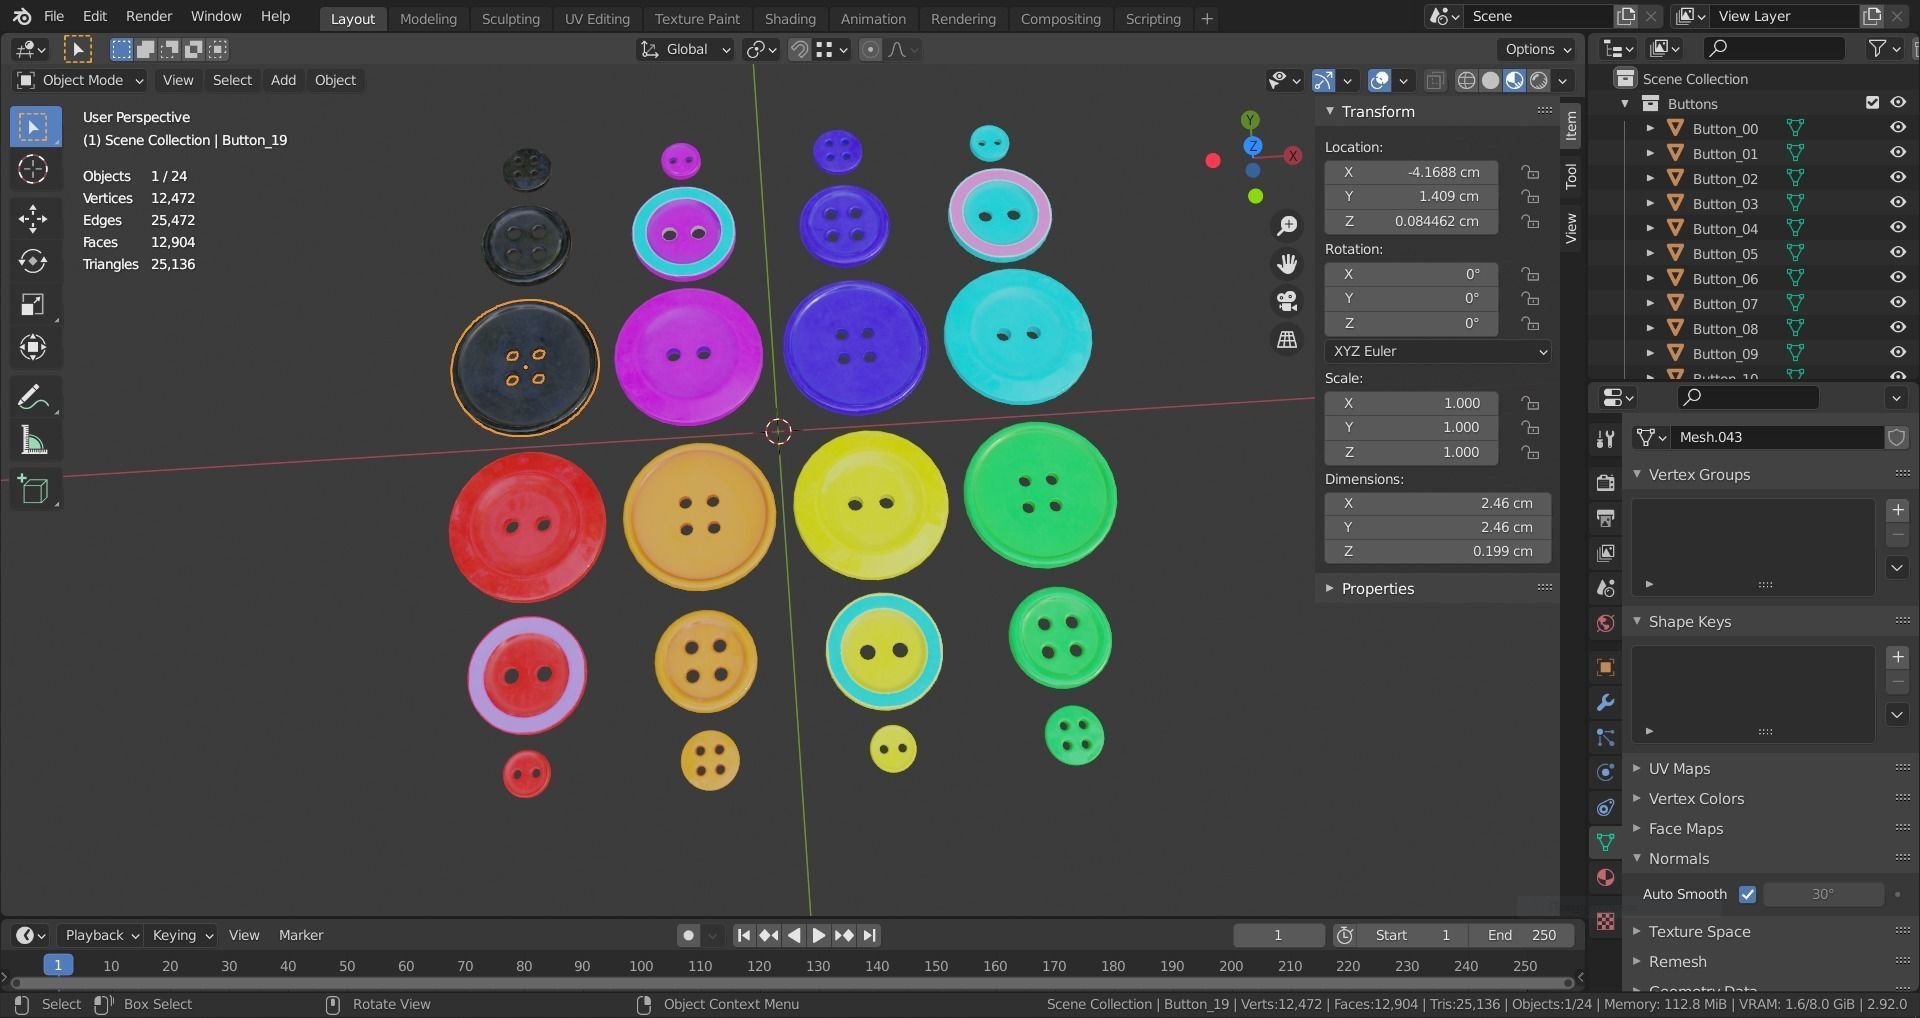
Task: Click the pan view hand icon
Action: [1287, 264]
